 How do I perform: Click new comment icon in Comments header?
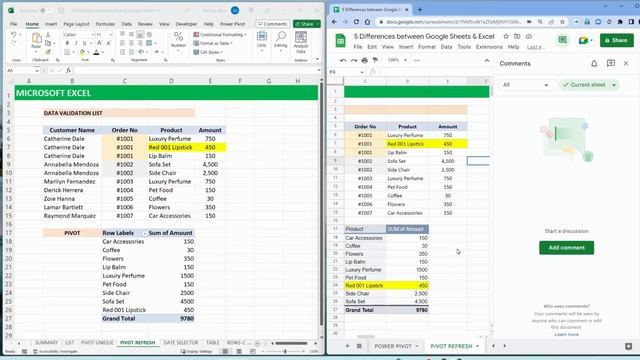click(611, 63)
